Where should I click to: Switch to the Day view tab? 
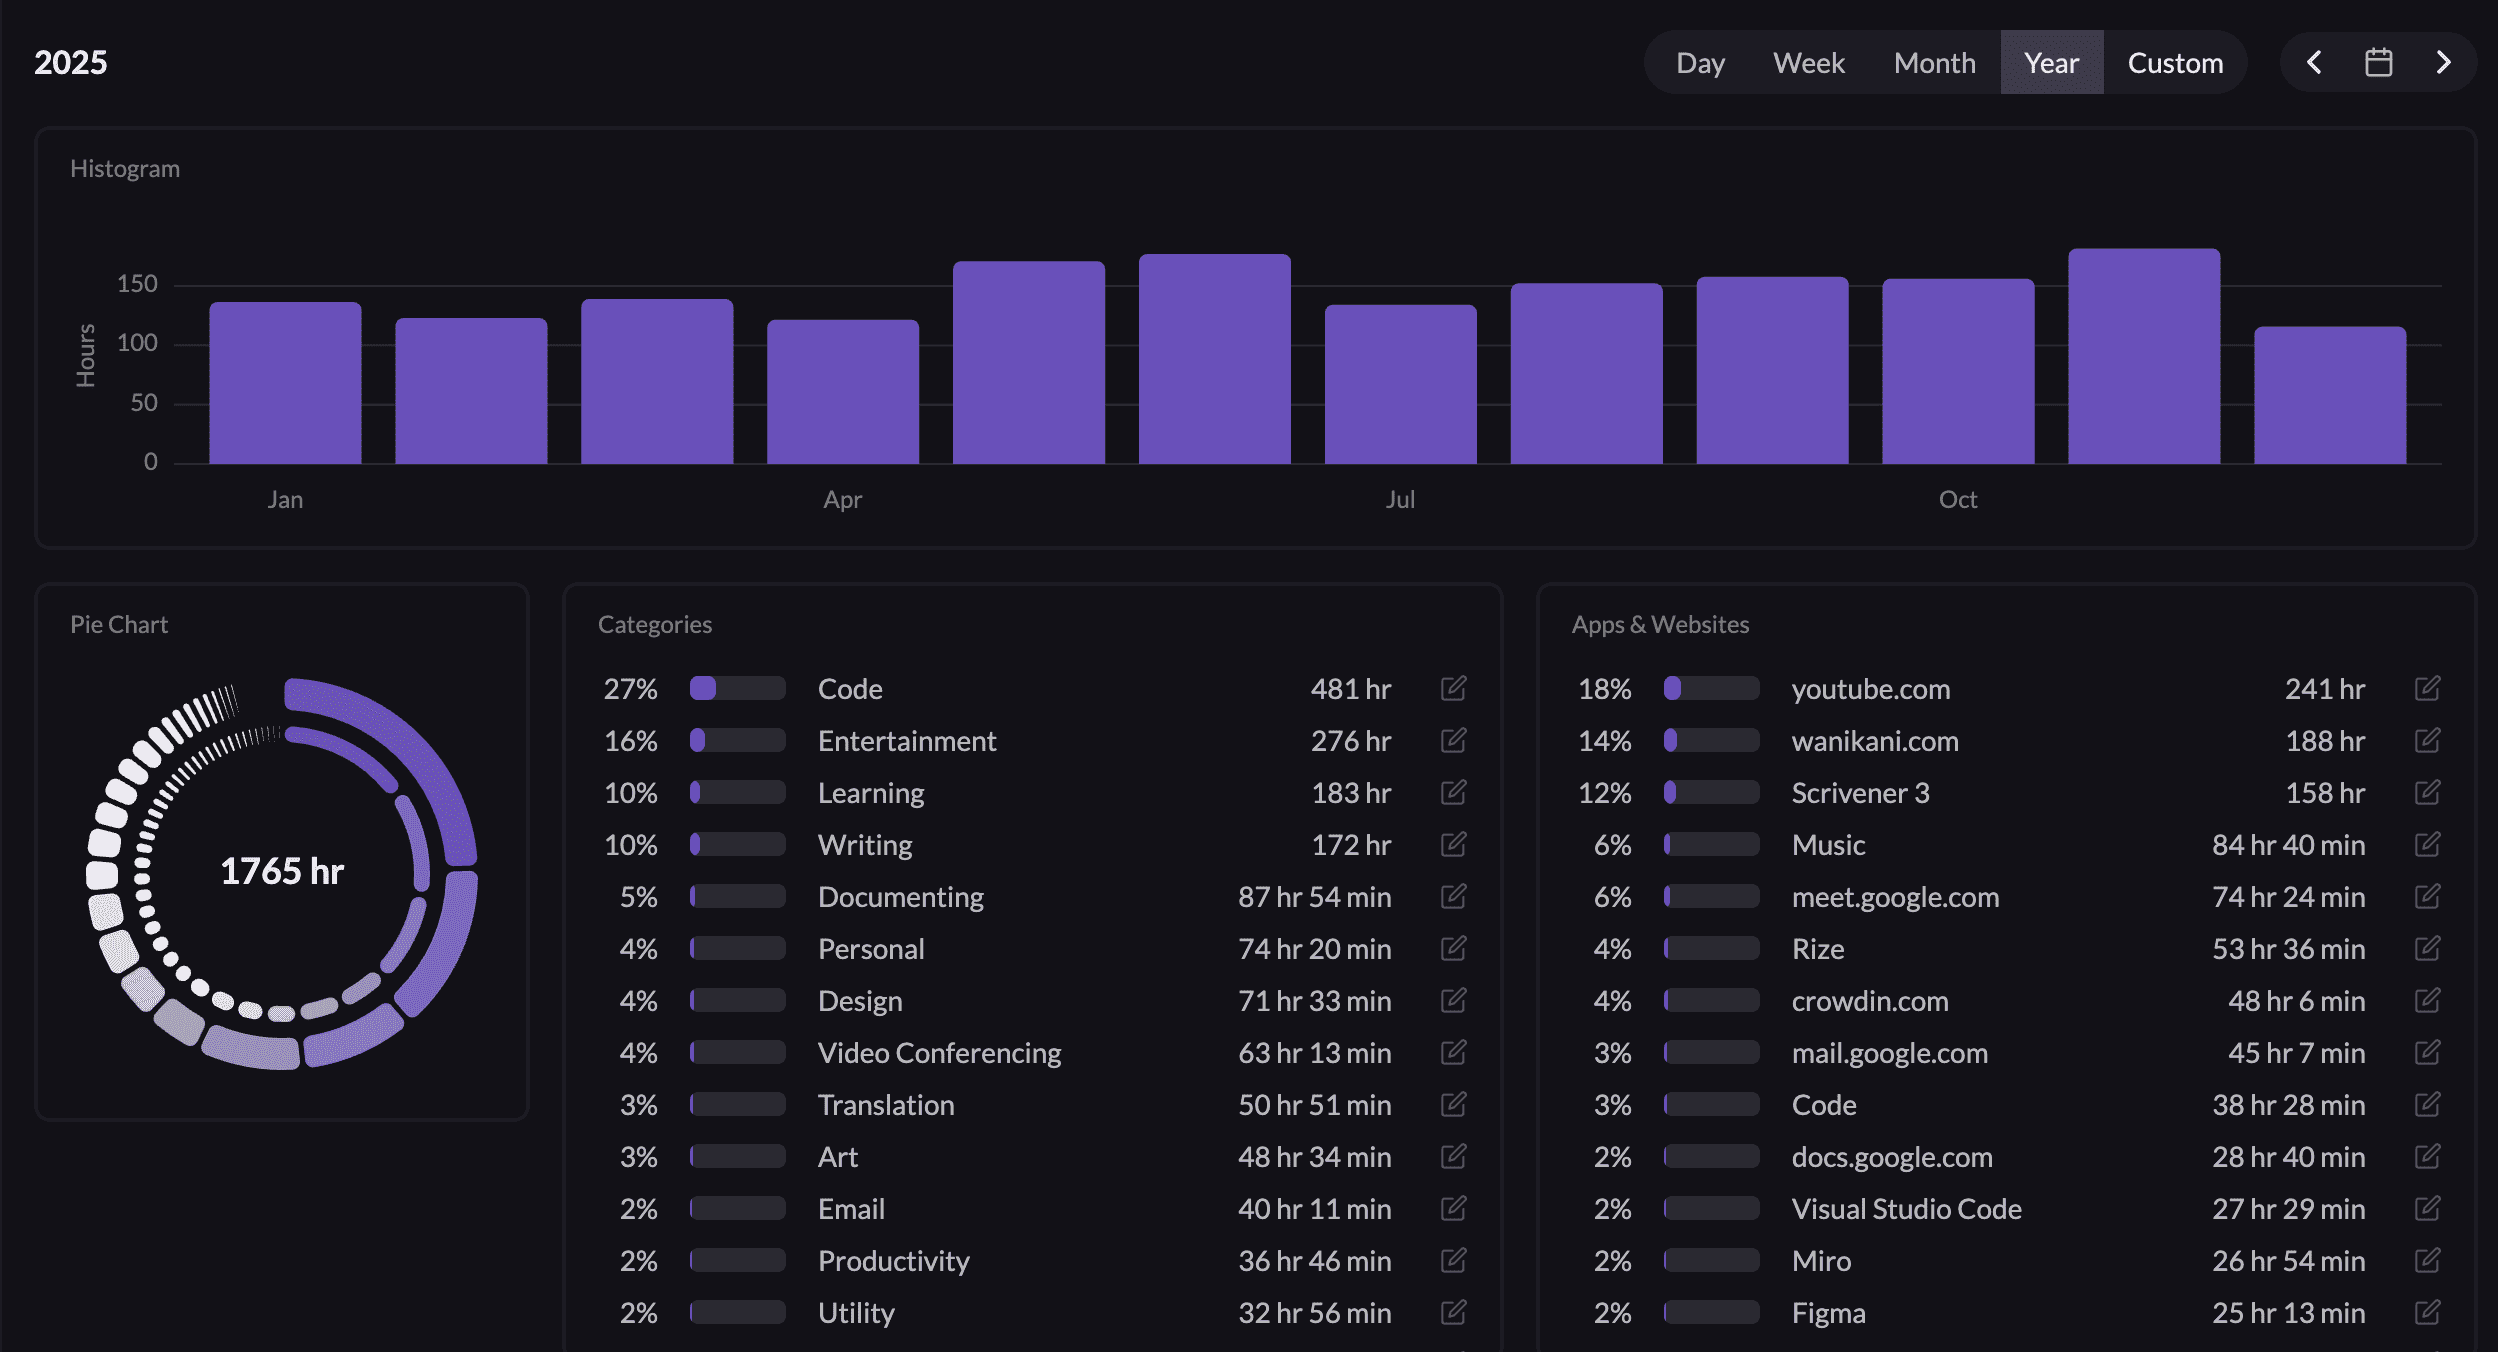pyautogui.click(x=1700, y=63)
